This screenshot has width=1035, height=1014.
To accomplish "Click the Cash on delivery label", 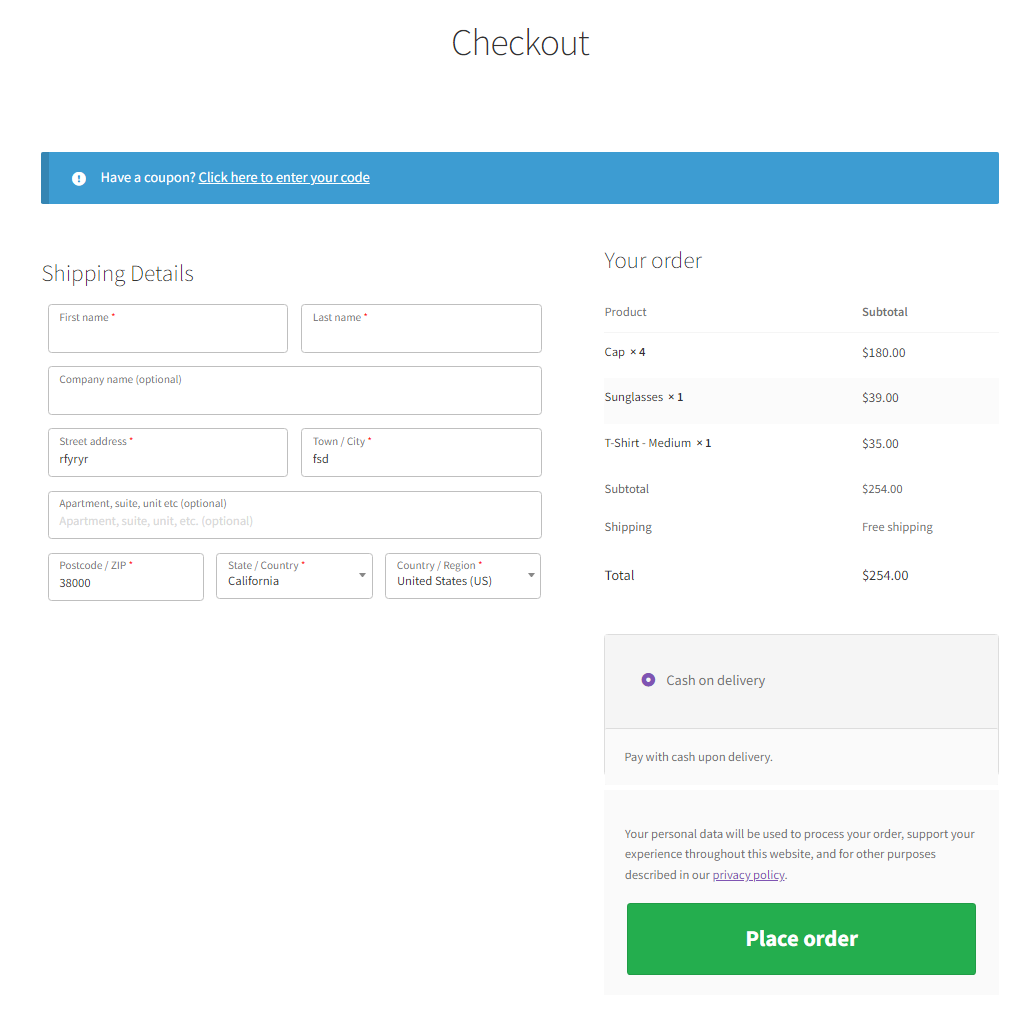I will [716, 680].
